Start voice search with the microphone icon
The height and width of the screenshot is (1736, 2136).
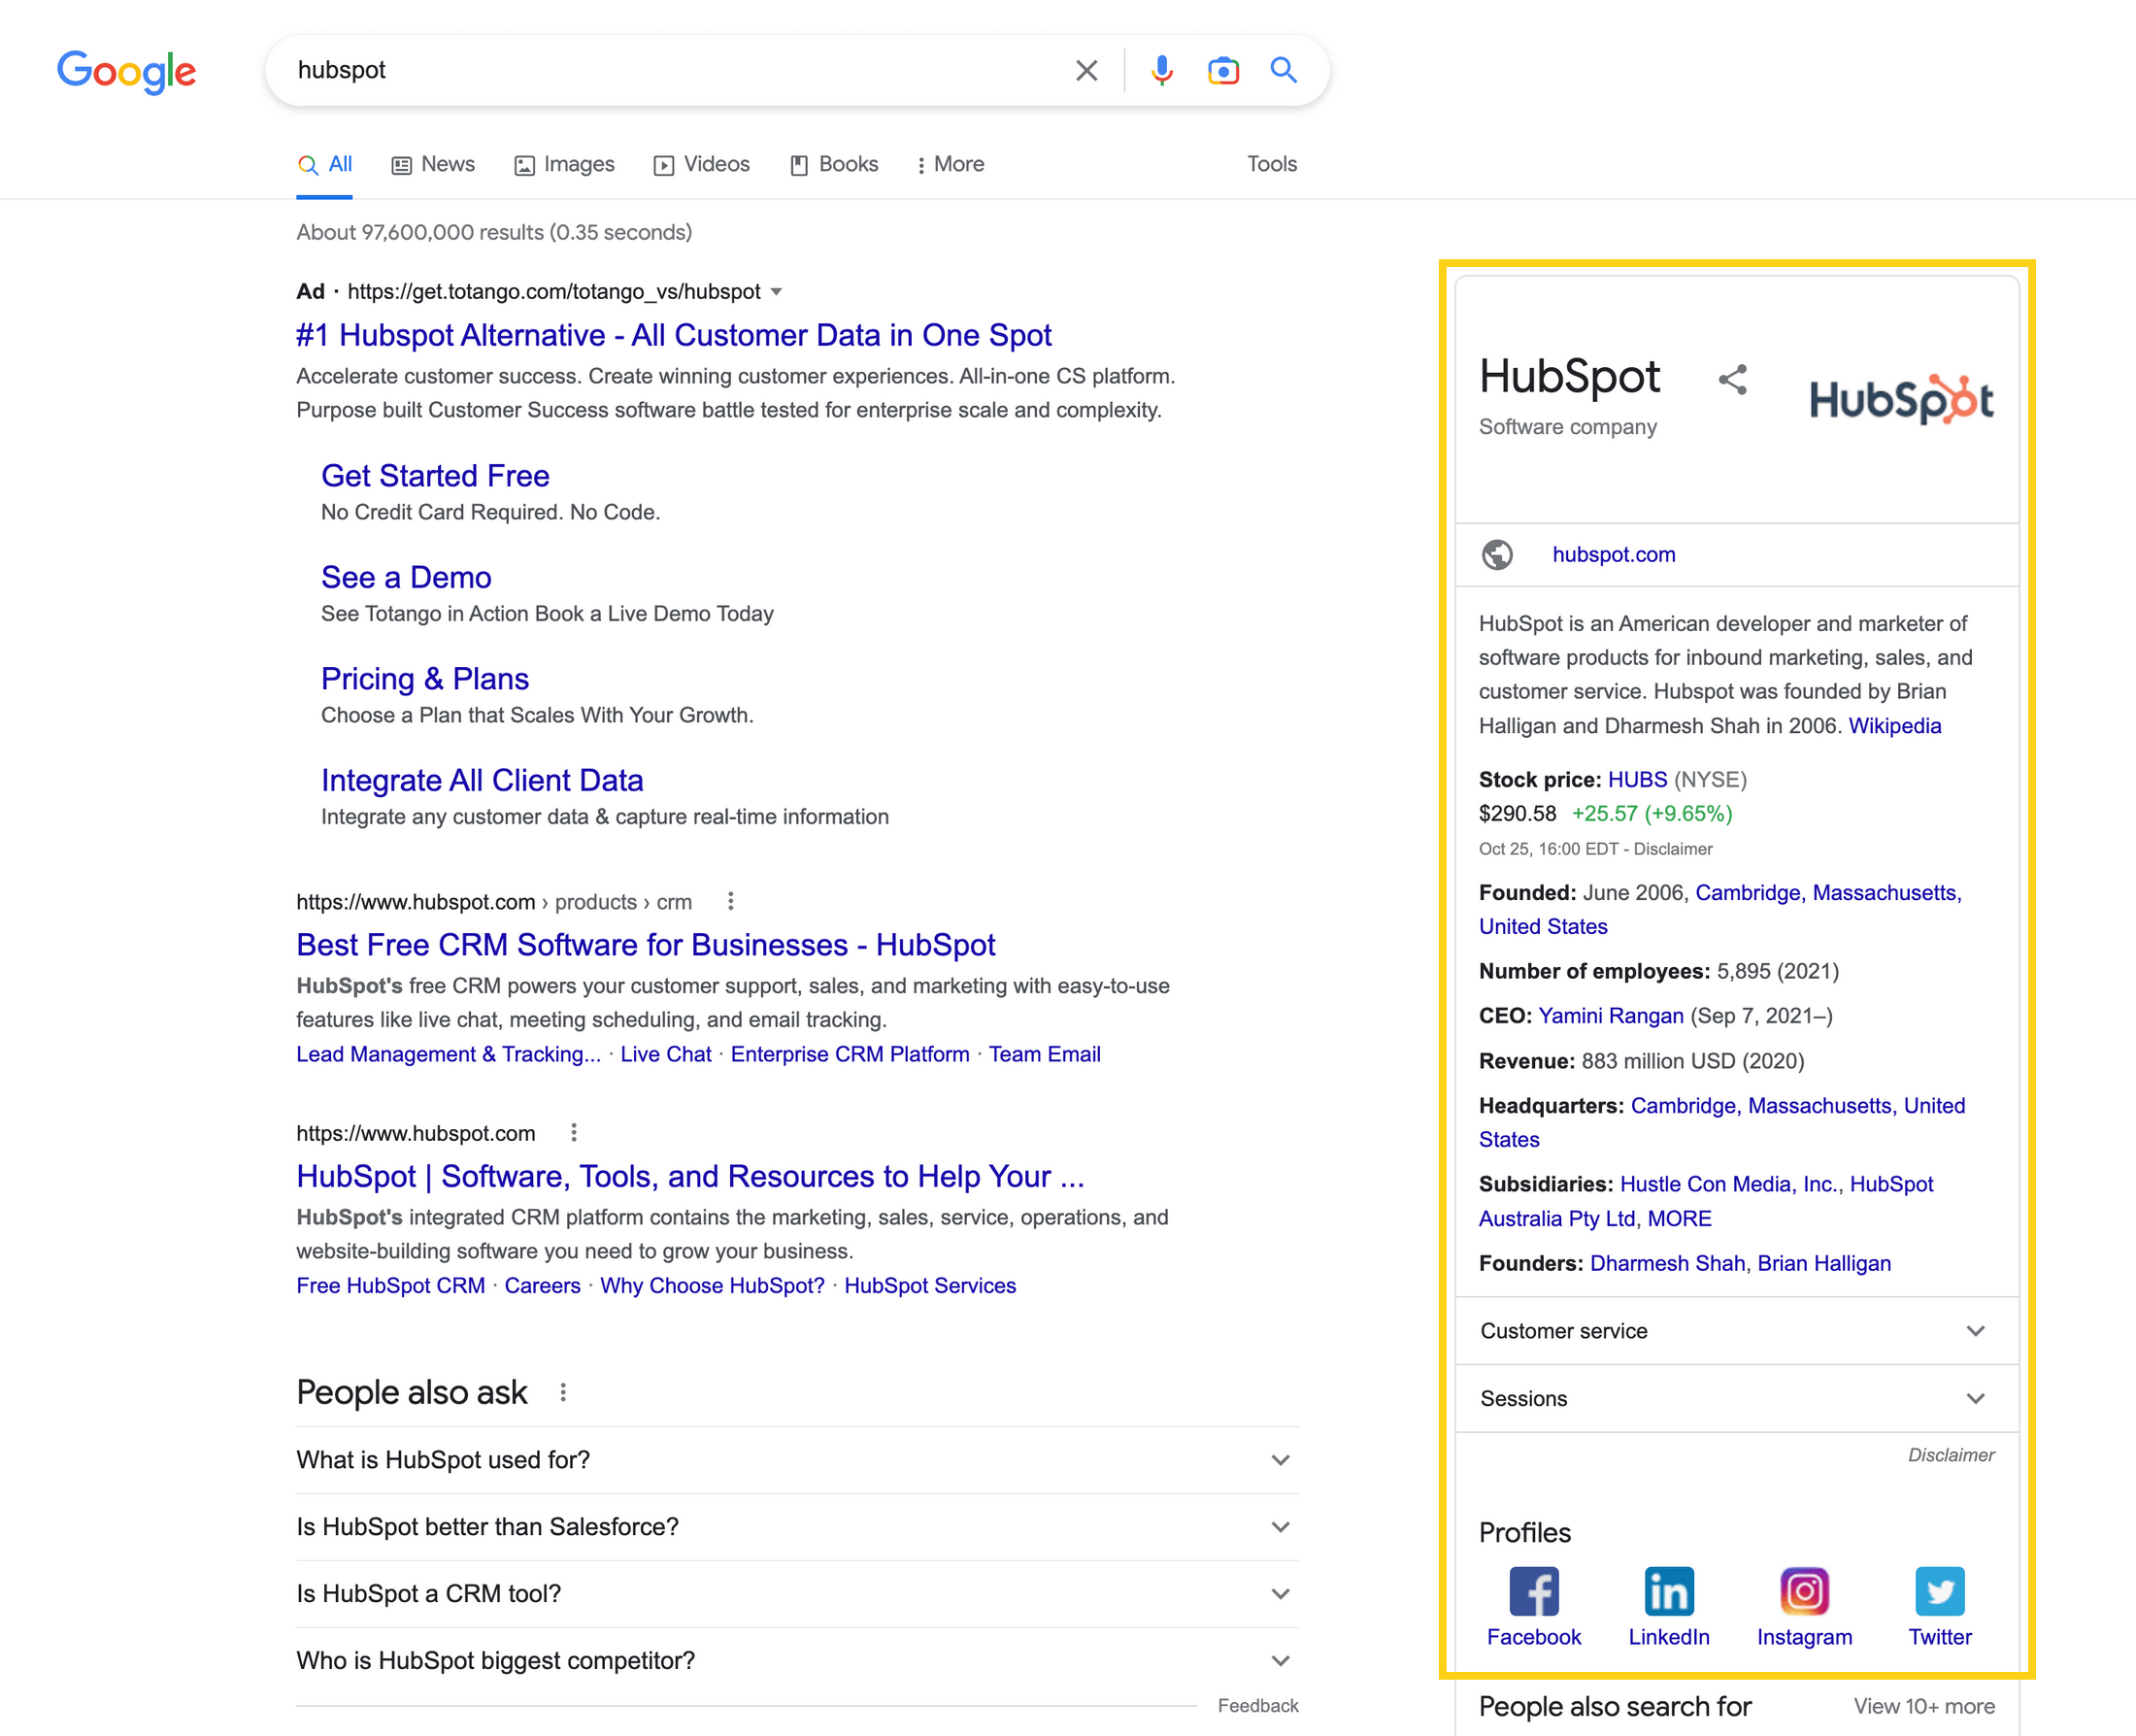[1161, 70]
